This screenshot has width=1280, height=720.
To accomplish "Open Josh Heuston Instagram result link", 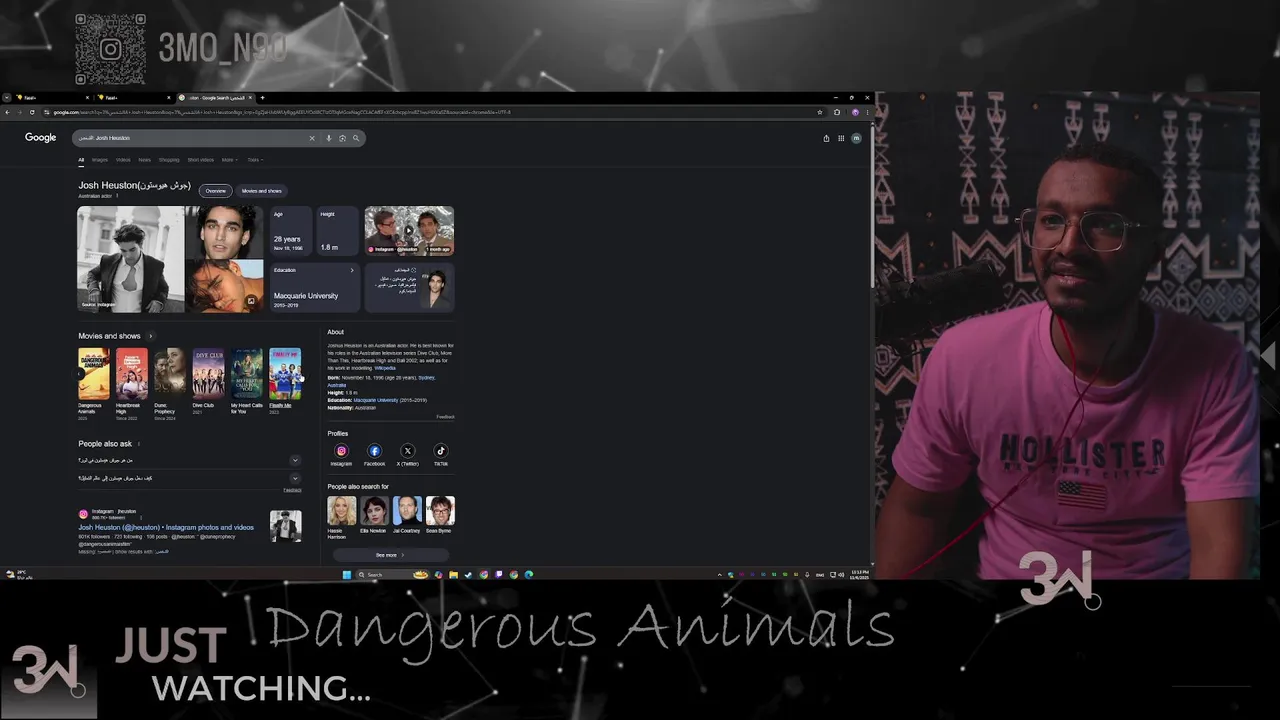I will [166, 527].
